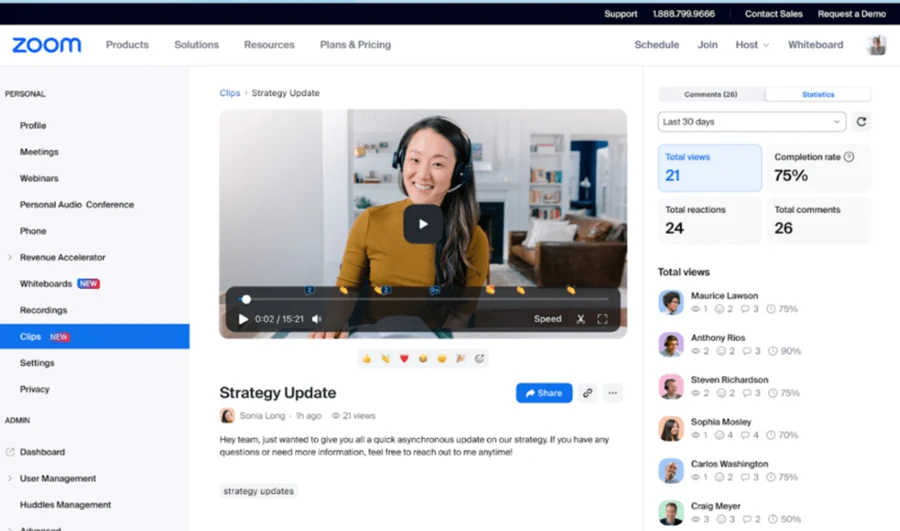Expand the Revenue Accelerator sidebar item
The width and height of the screenshot is (900, 531).
[x=10, y=258]
